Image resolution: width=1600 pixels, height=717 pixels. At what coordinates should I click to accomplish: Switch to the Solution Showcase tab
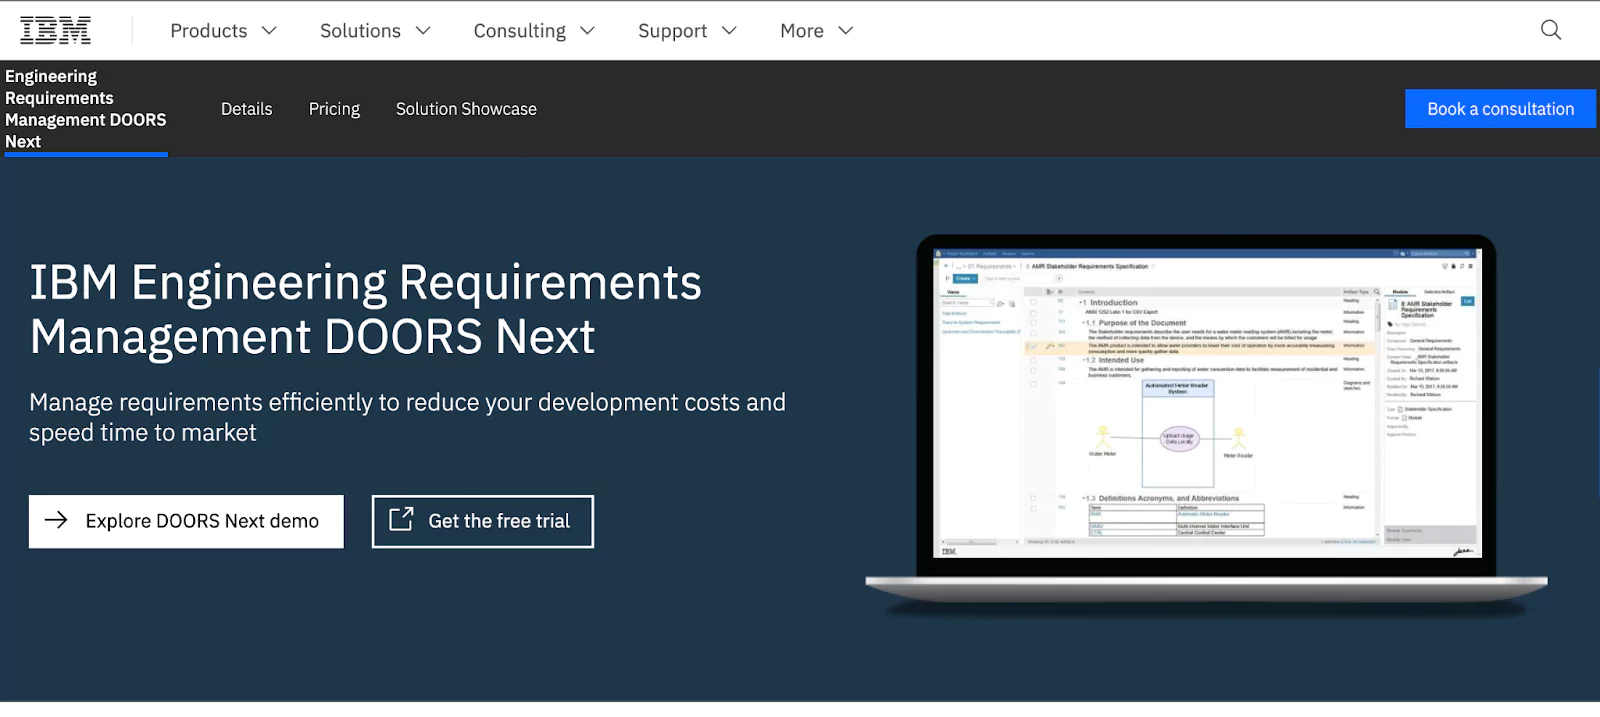pyautogui.click(x=466, y=109)
